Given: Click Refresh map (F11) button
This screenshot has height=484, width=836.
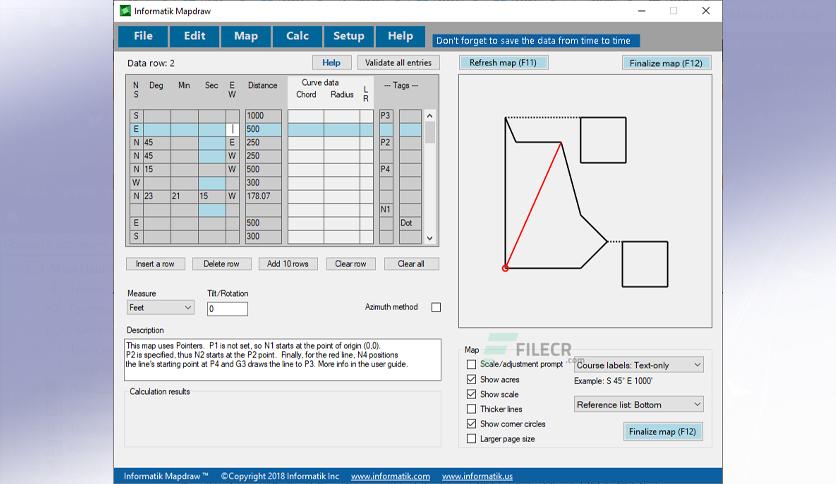Looking at the screenshot, I should 503,63.
